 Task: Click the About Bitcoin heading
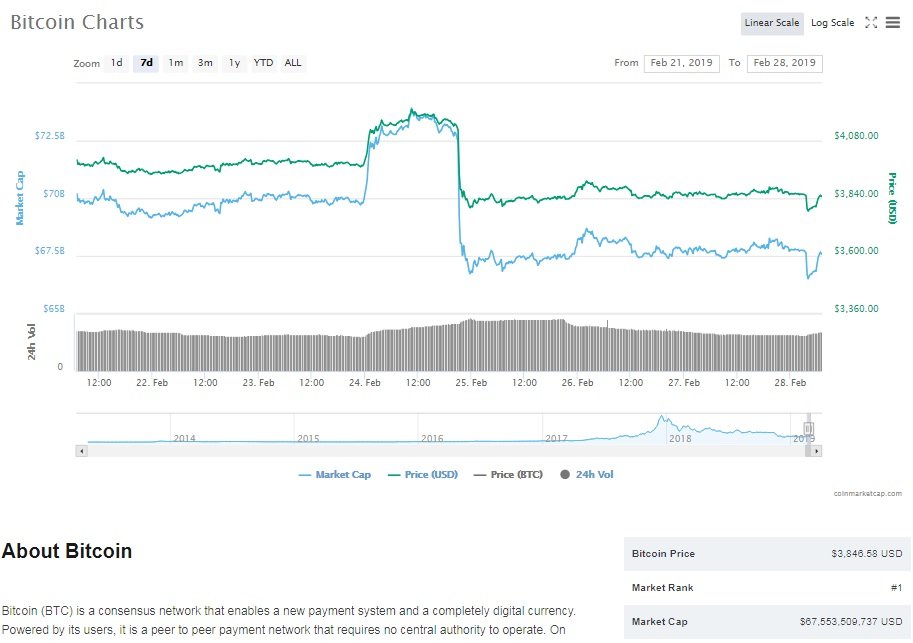click(67, 551)
